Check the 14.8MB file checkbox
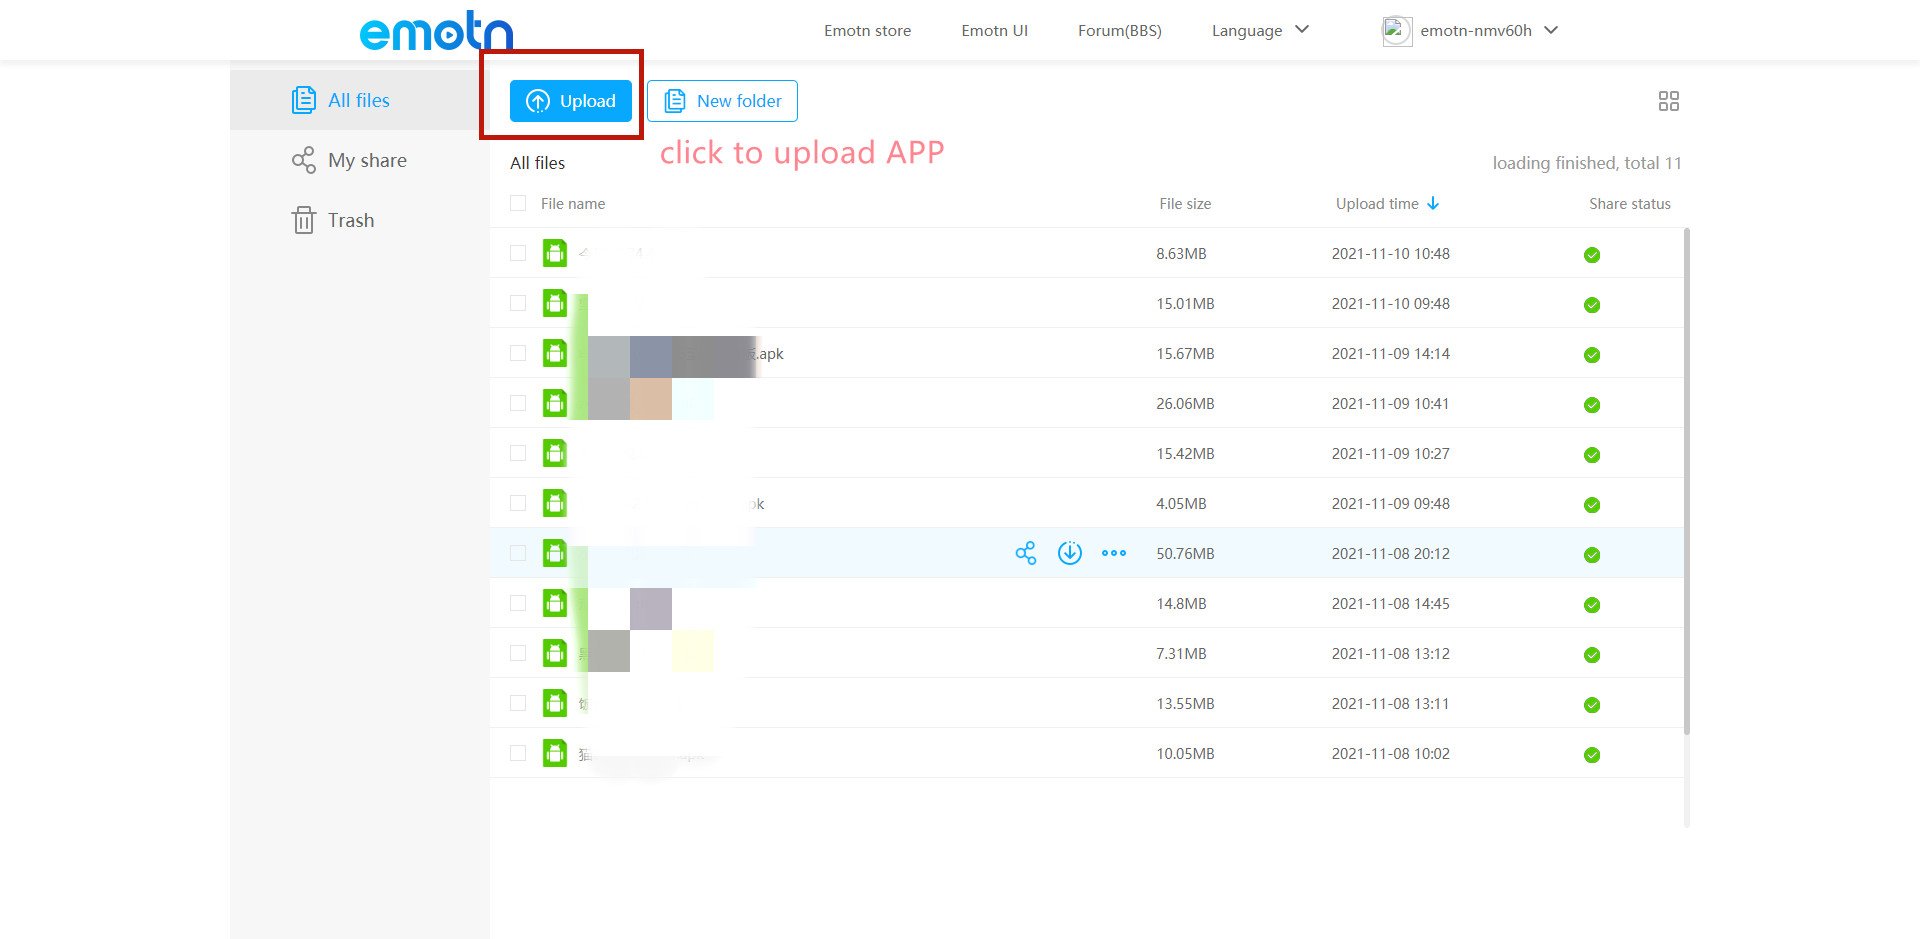The height and width of the screenshot is (939, 1920). [x=518, y=603]
